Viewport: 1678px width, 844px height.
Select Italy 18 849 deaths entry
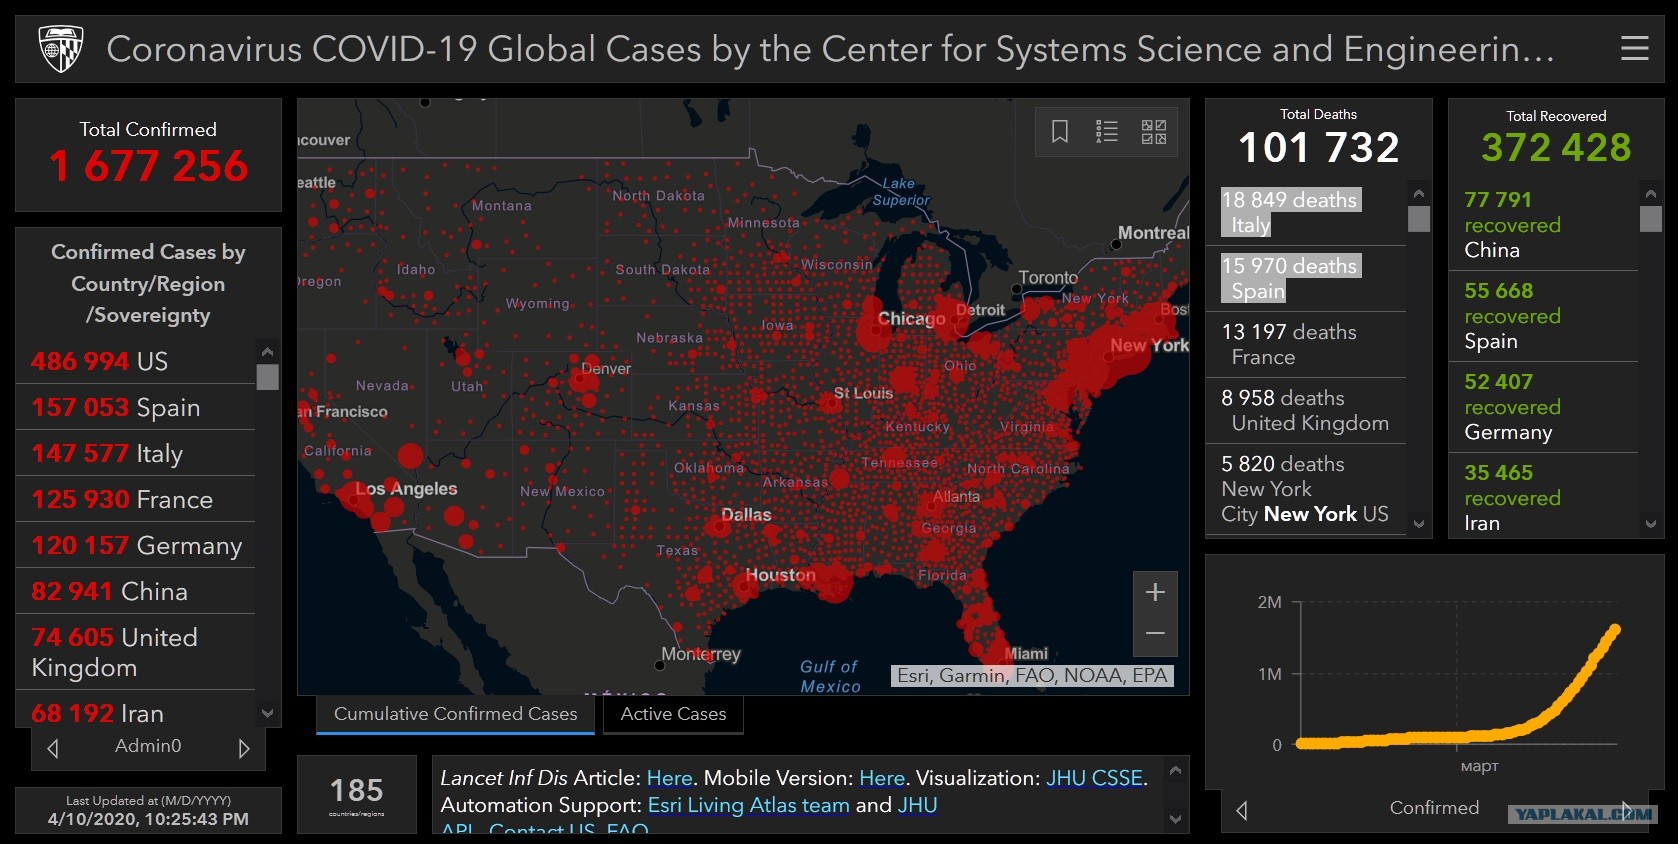click(1305, 212)
